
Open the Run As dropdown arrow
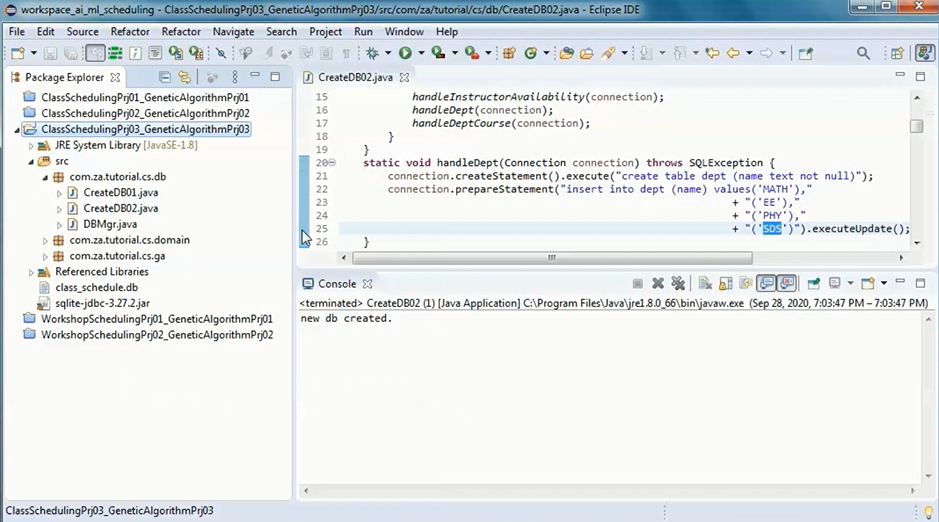[x=421, y=53]
